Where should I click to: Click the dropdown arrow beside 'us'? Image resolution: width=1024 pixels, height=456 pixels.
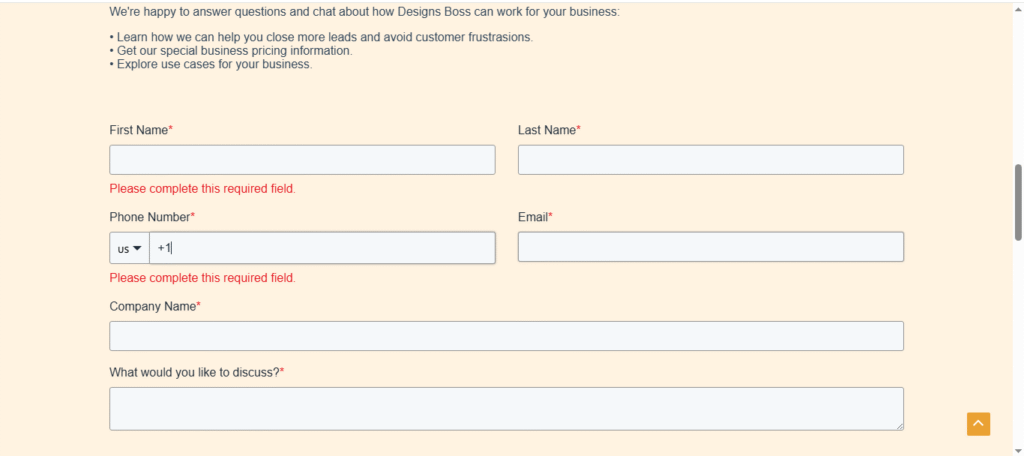pyautogui.click(x=137, y=248)
